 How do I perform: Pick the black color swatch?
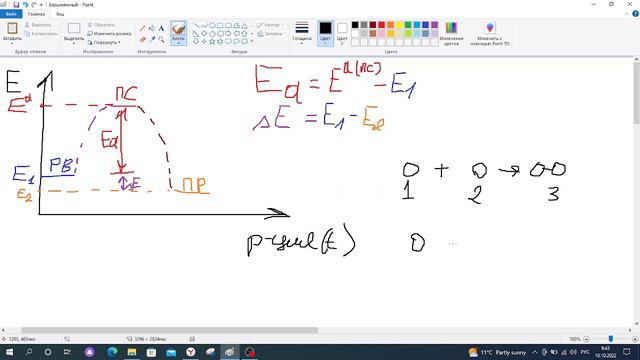point(355,25)
